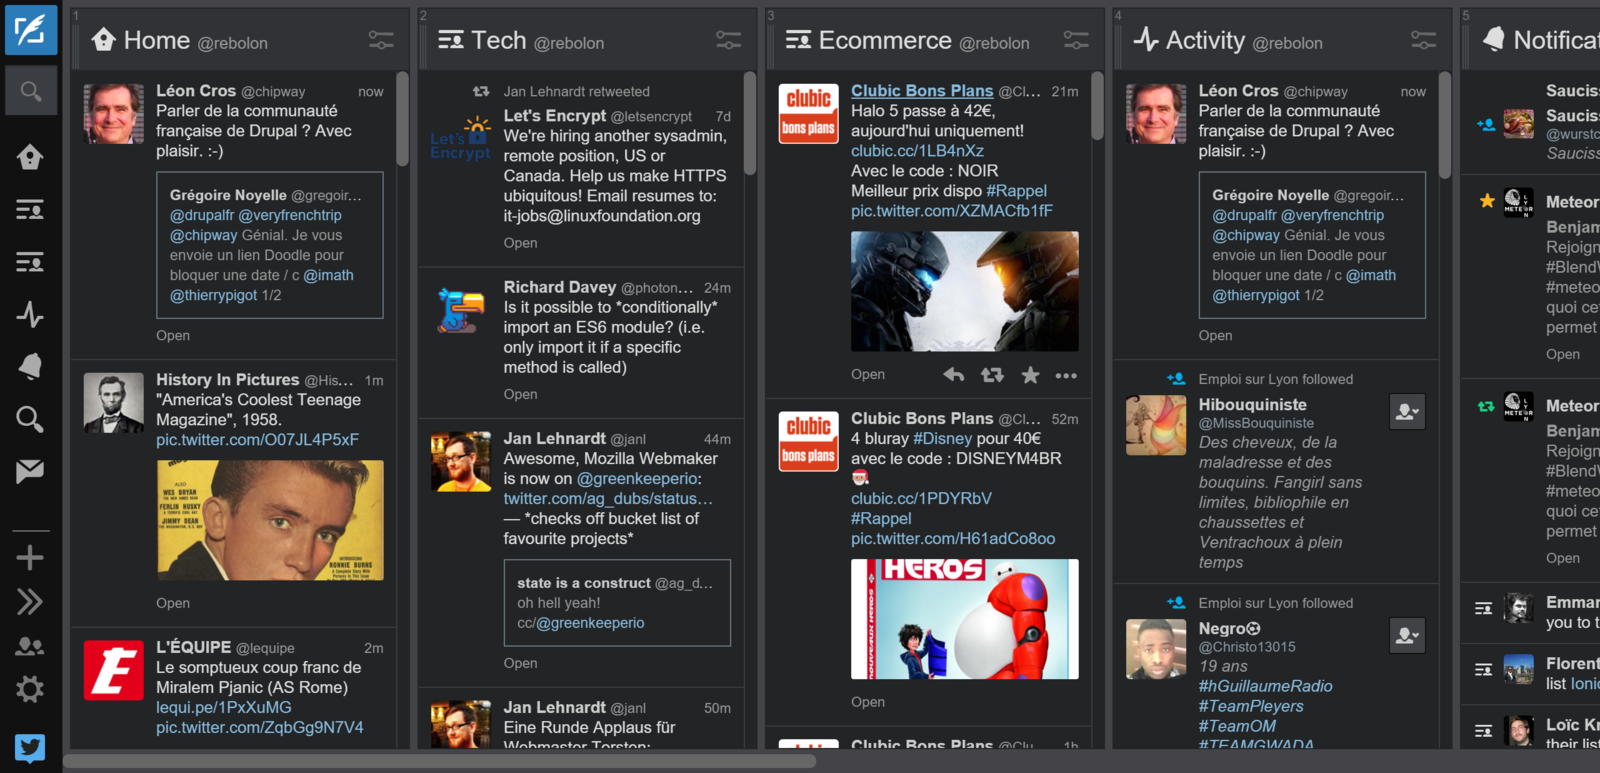
Task: View the Ronnie Burns magazine photo
Action: coord(270,520)
